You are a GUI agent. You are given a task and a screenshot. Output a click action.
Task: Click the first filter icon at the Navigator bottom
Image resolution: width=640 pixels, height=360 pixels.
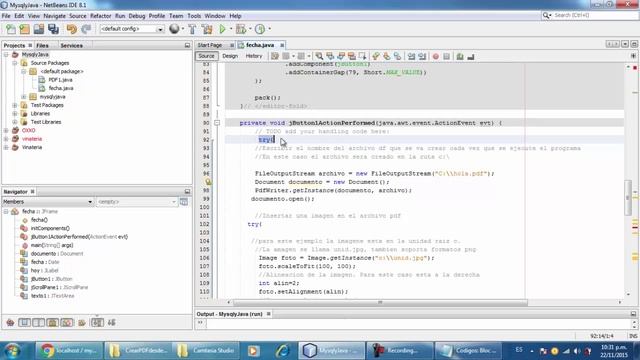coord(10,322)
